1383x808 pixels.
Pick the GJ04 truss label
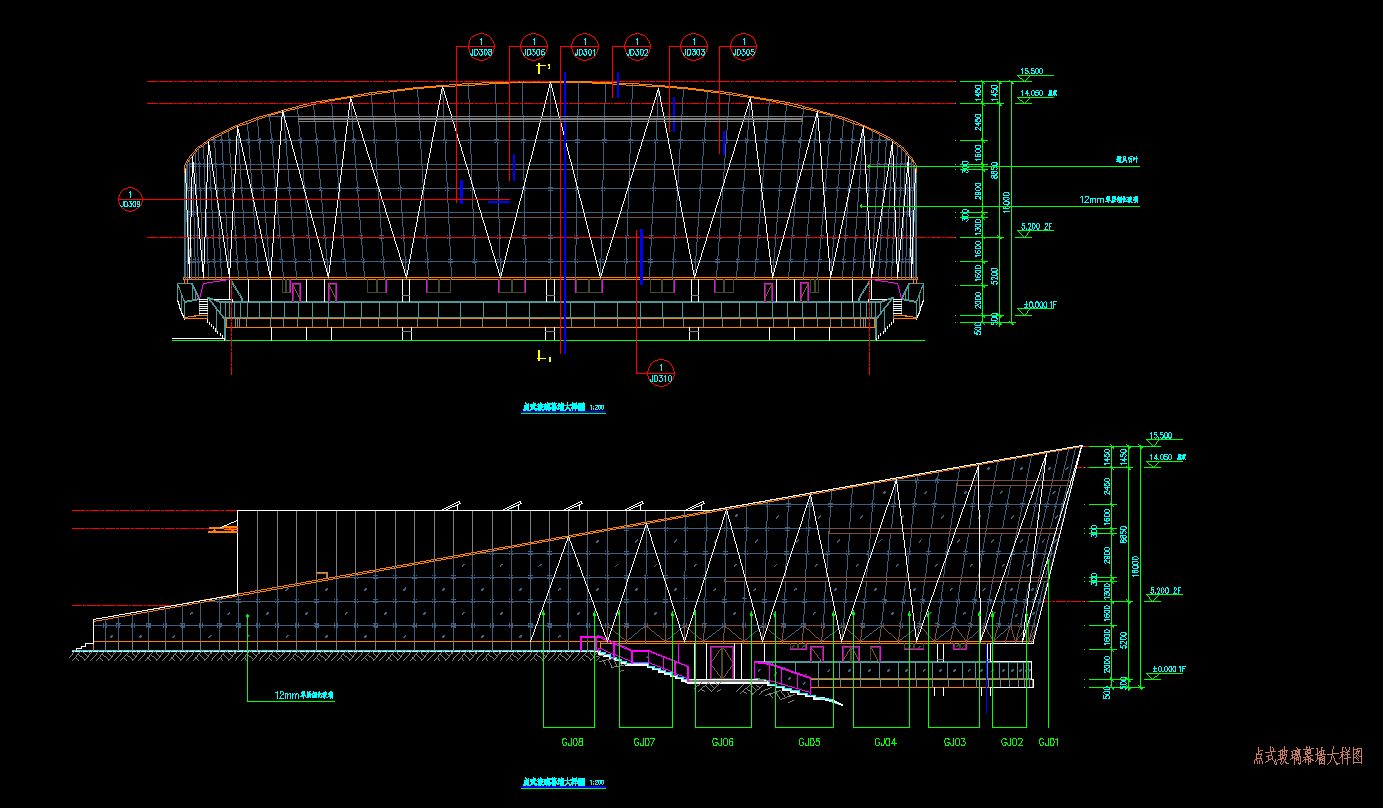click(x=885, y=742)
